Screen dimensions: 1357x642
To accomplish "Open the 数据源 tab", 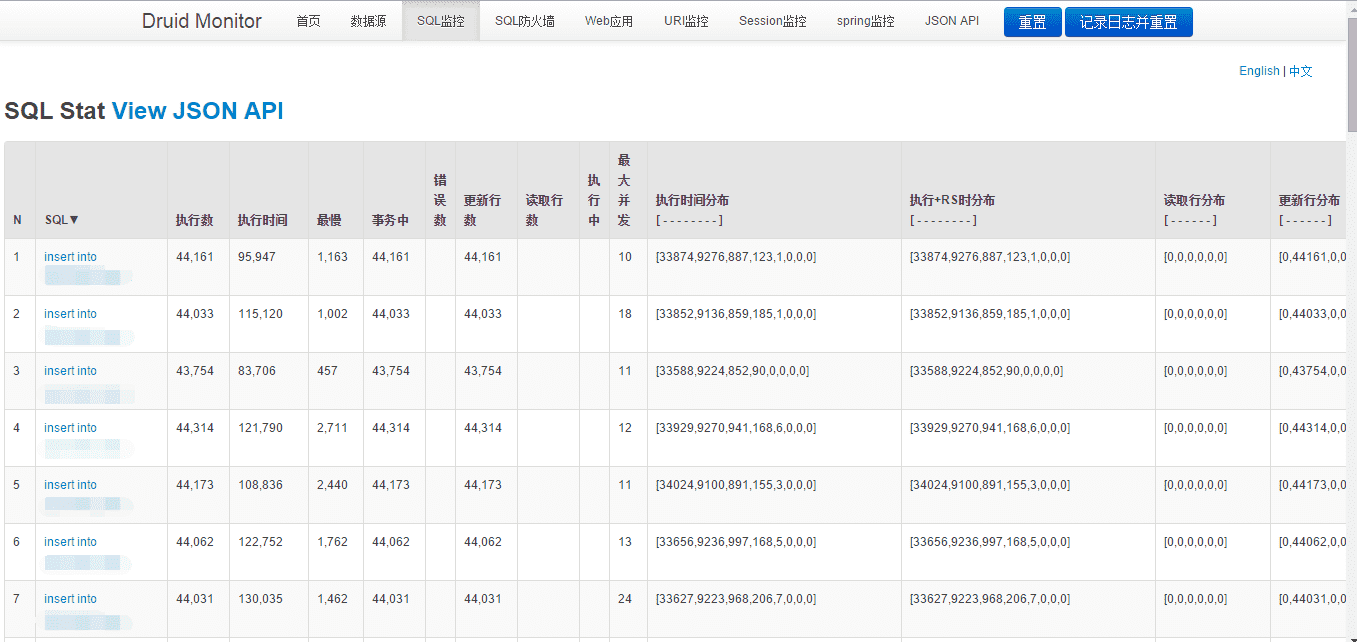I will coord(368,20).
